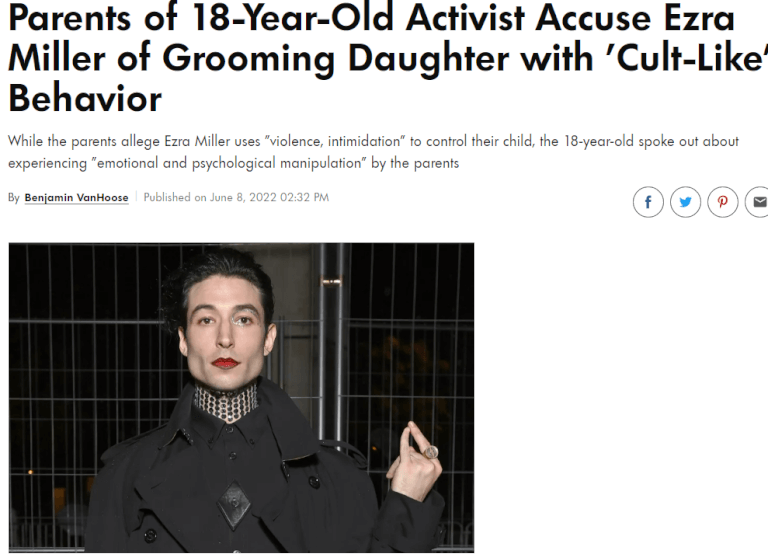The image size is (768, 554).
Task: Click the ring on the raised hand in the photo
Action: point(431,452)
